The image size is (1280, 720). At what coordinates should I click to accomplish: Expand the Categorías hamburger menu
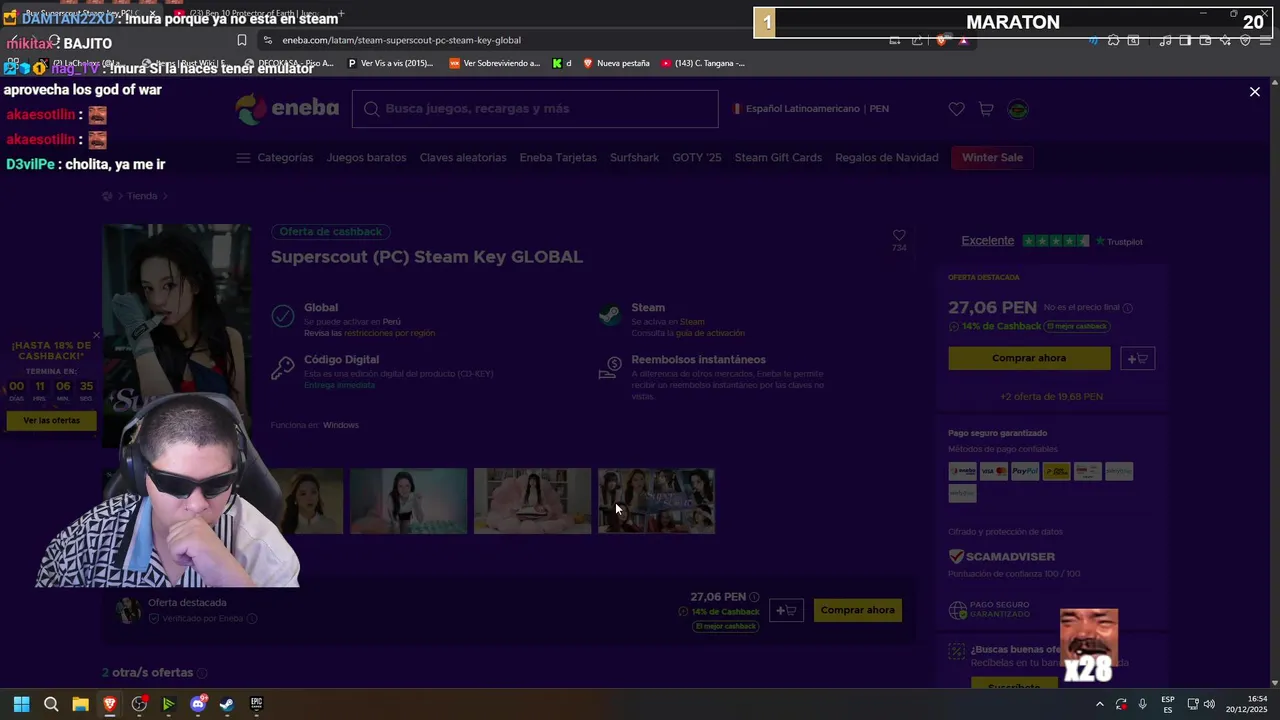tap(275, 158)
